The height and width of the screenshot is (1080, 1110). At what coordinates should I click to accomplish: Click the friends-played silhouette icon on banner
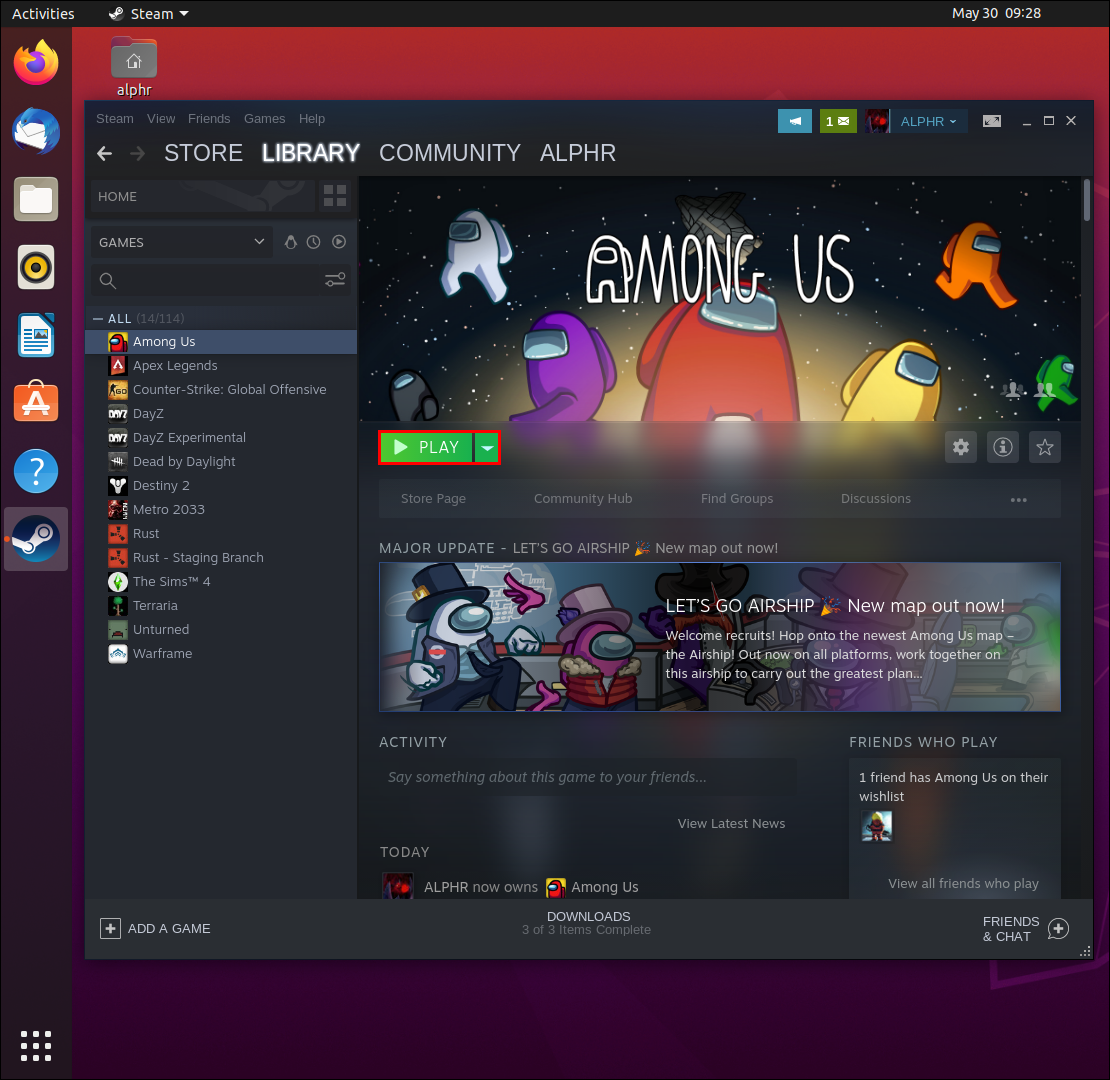click(x=1013, y=389)
